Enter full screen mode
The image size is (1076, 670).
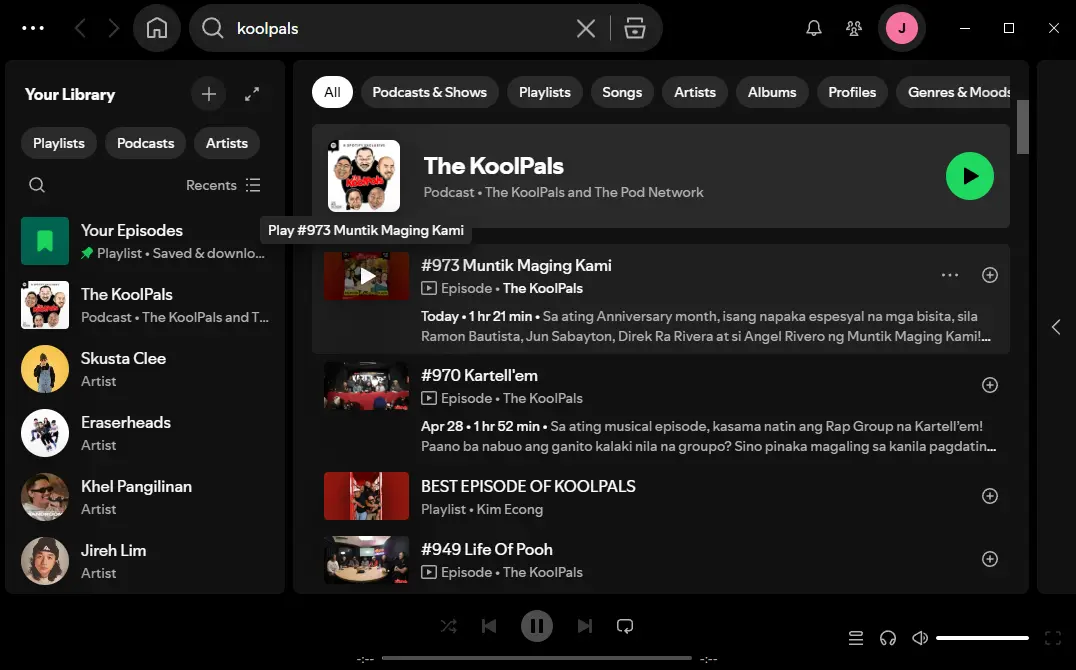(1053, 638)
